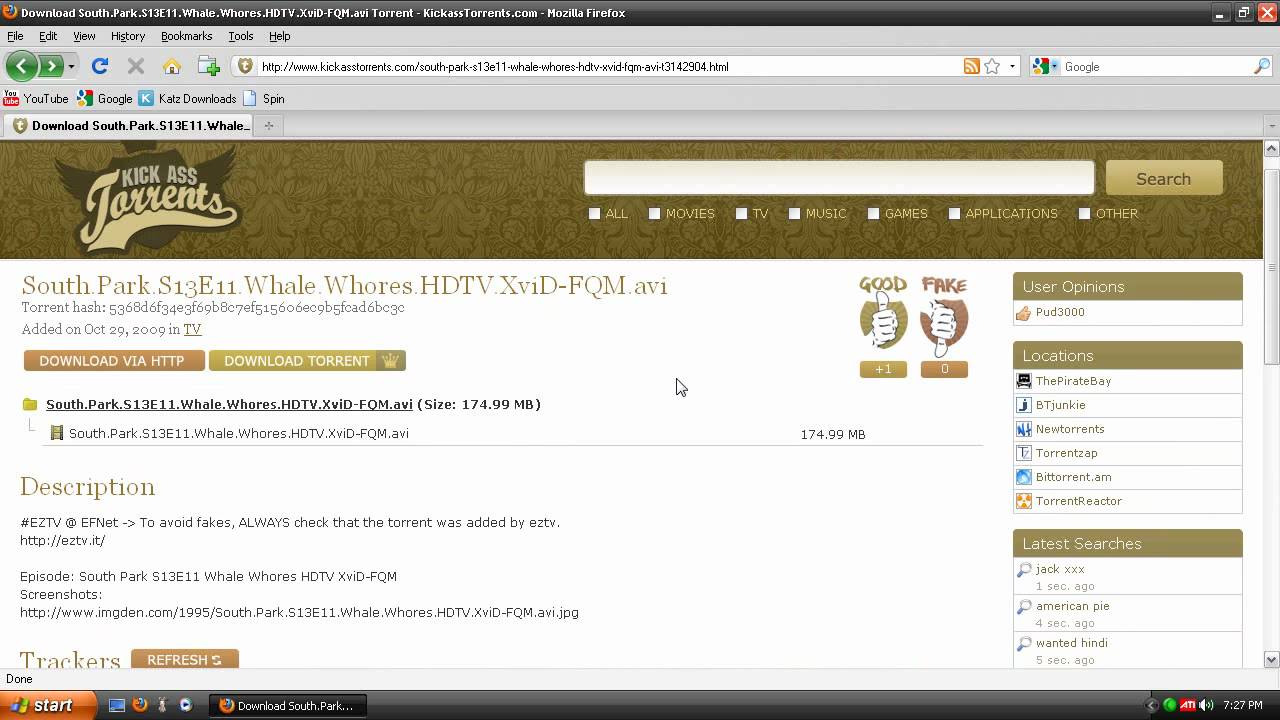Click the Download via HTTP button
This screenshot has width=1280, height=720.
tap(114, 361)
